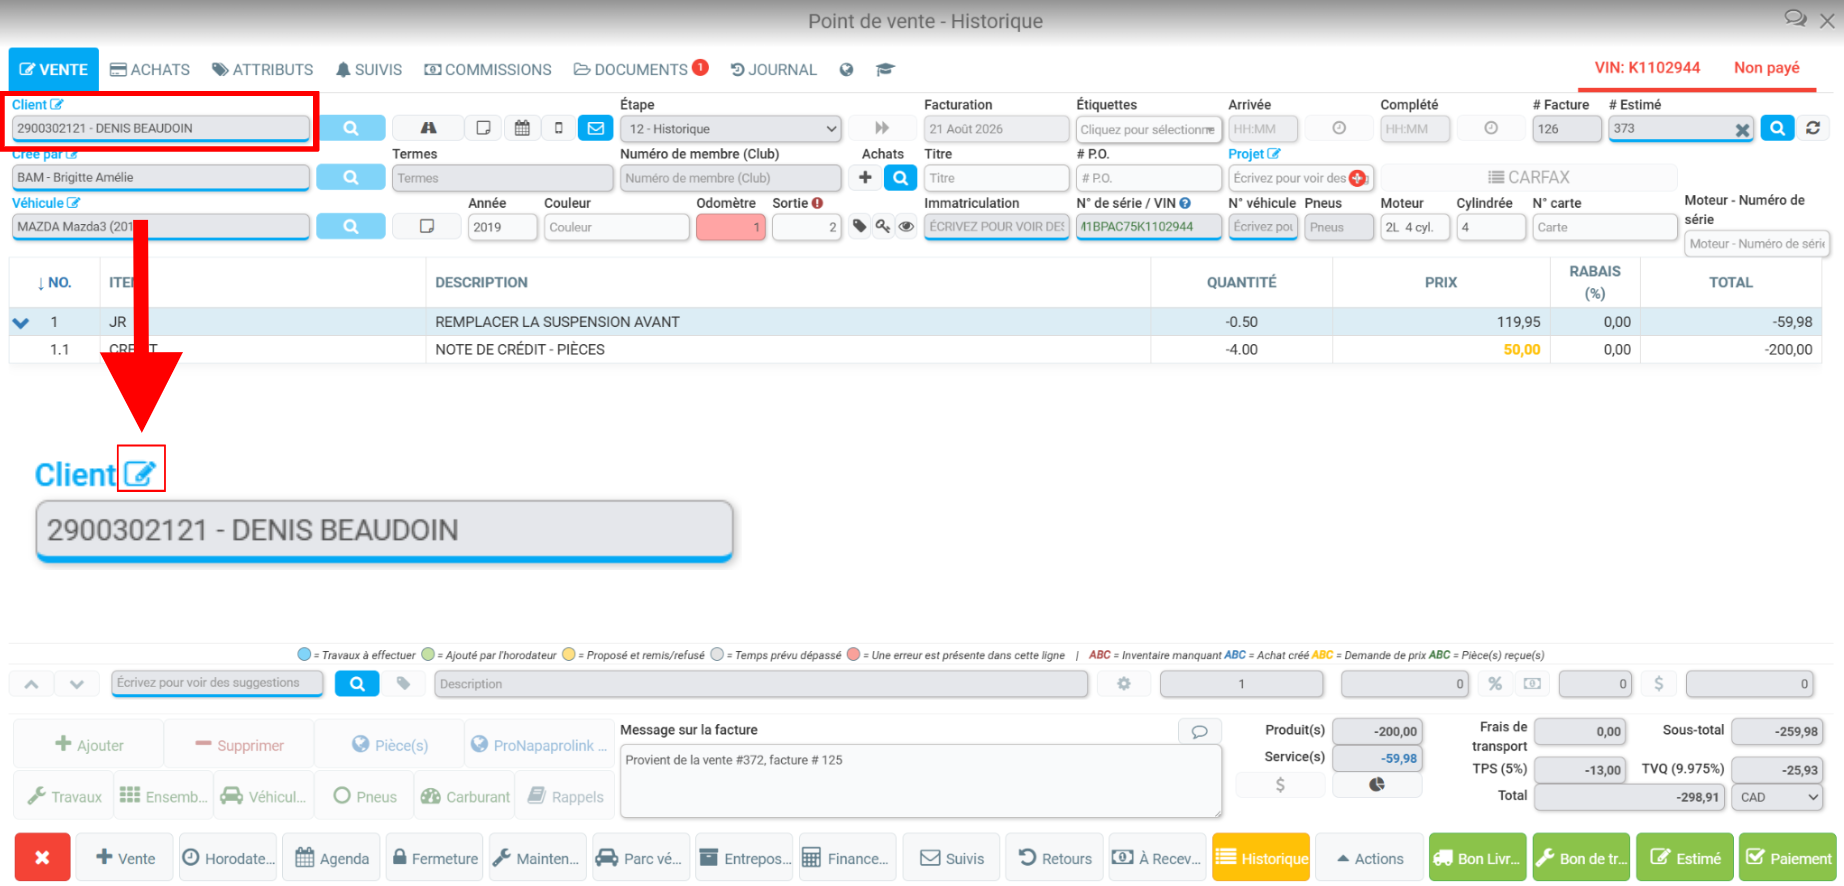Click the comment bubble above invoice message
The width and height of the screenshot is (1844, 886).
pos(1199,731)
